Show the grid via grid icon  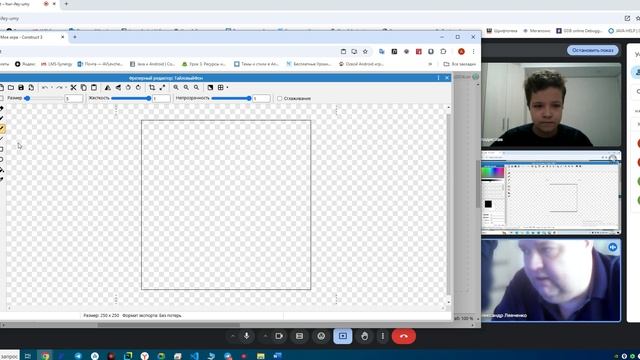(220, 87)
